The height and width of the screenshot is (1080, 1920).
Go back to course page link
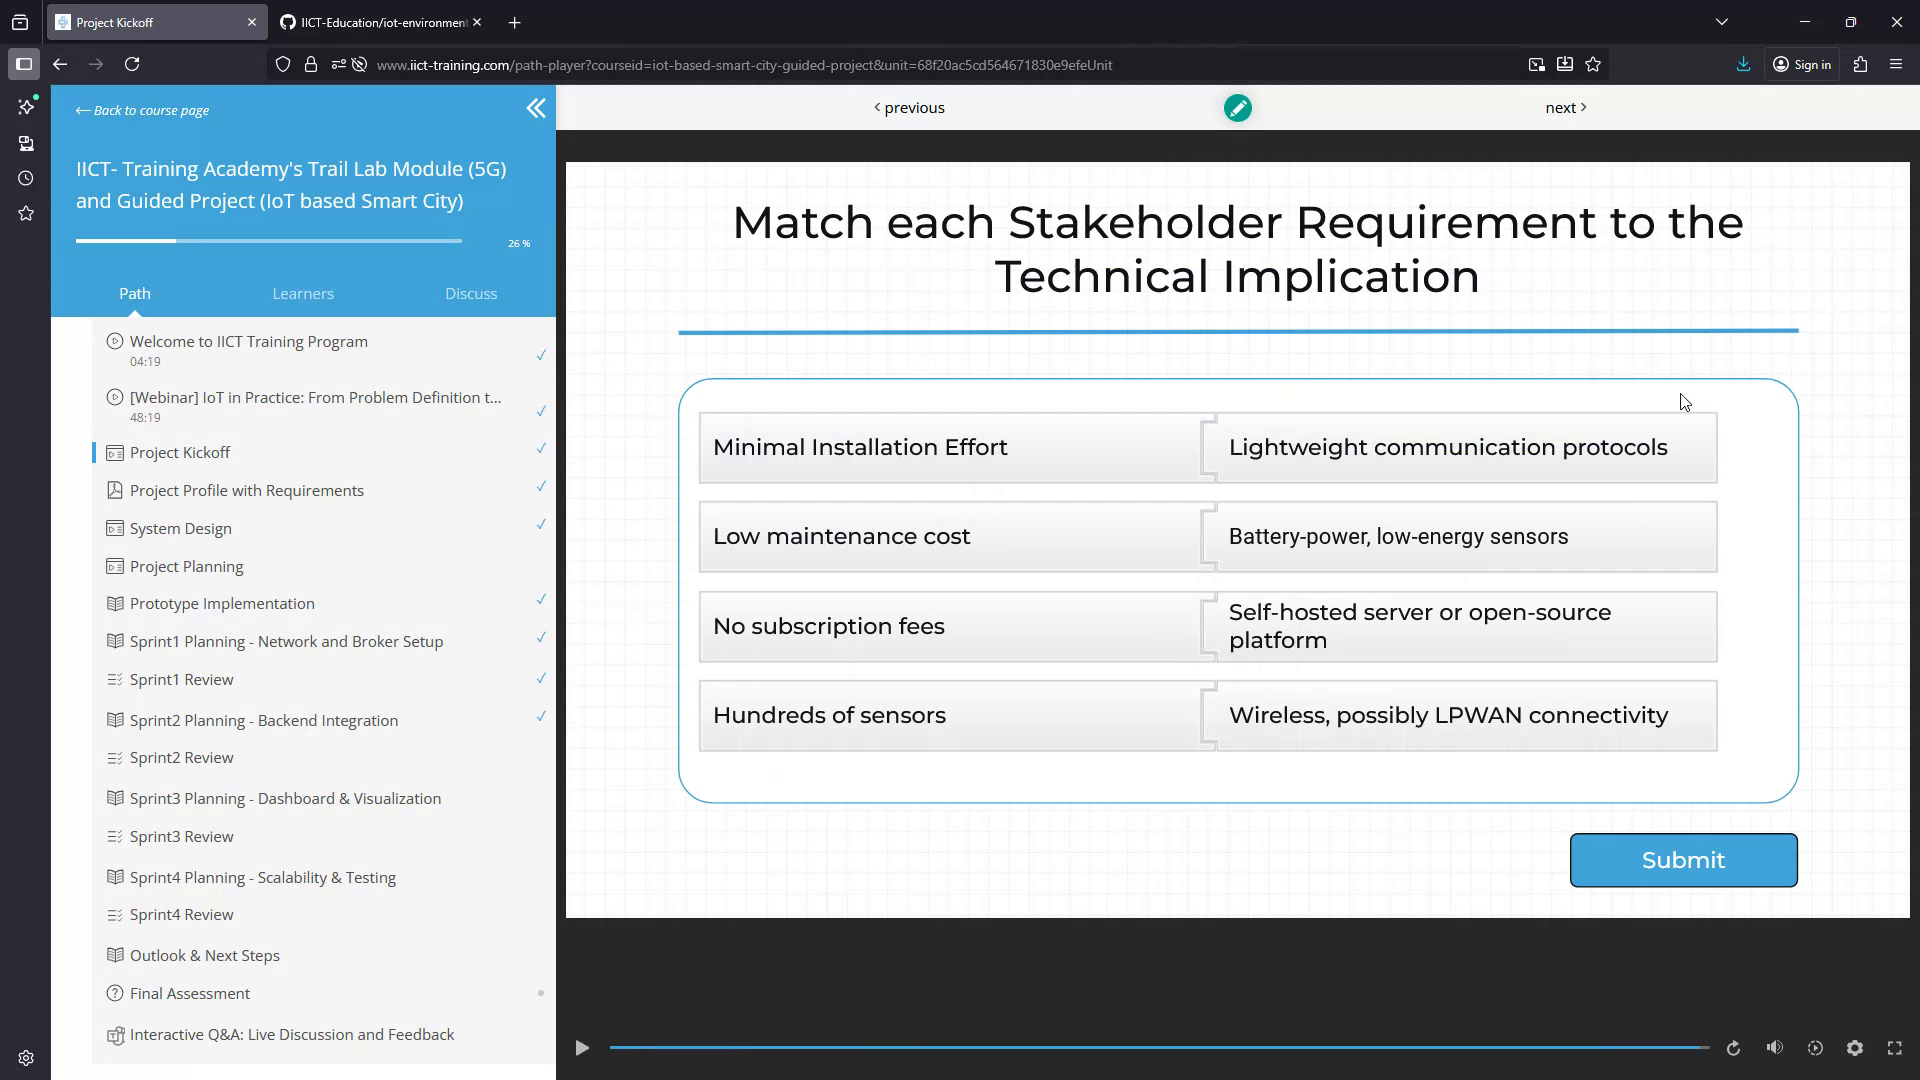click(x=141, y=110)
